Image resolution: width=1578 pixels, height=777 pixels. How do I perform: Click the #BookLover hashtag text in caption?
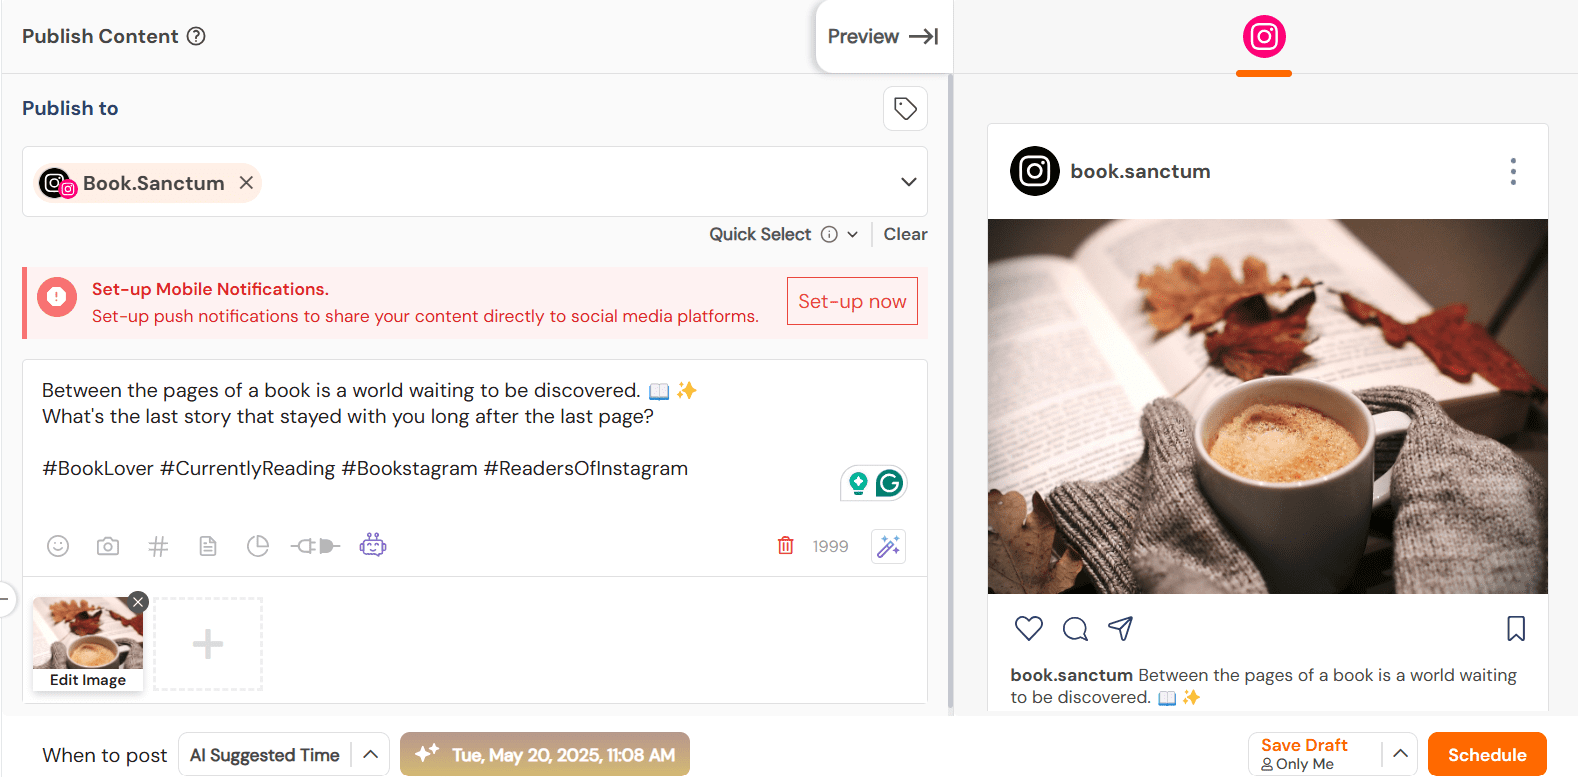tap(98, 468)
